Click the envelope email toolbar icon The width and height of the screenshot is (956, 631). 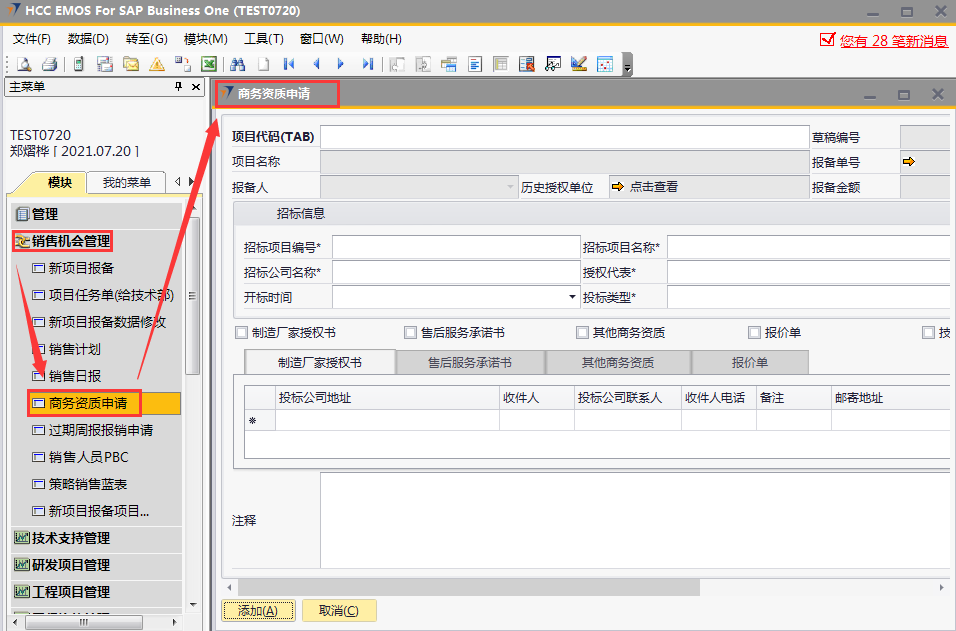coord(131,64)
